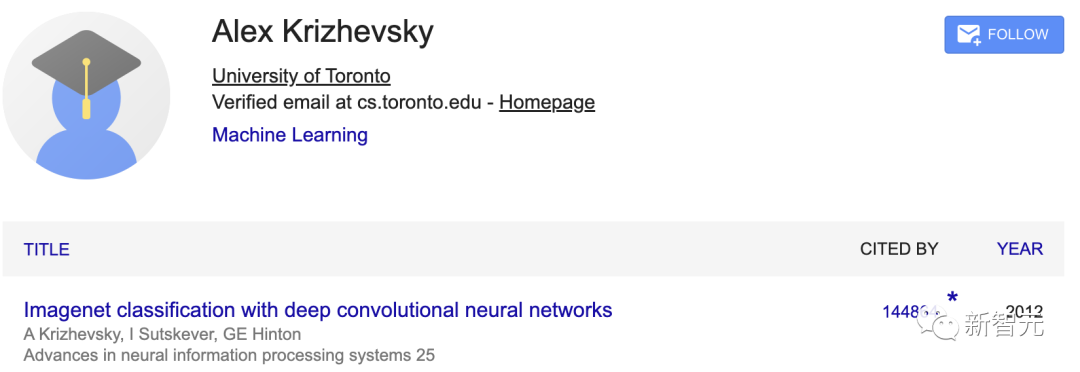This screenshot has width=1080, height=372.
Task: Click the 新智元 watermark text
Action: coord(1004,324)
